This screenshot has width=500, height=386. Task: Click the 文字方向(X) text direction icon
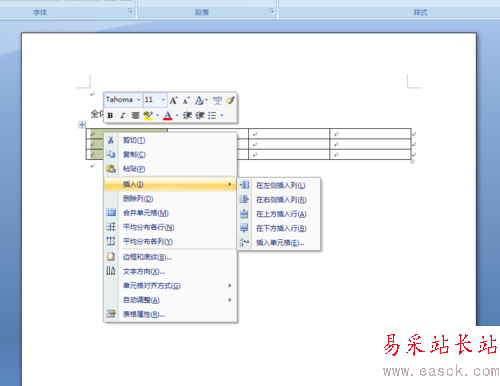point(111,271)
